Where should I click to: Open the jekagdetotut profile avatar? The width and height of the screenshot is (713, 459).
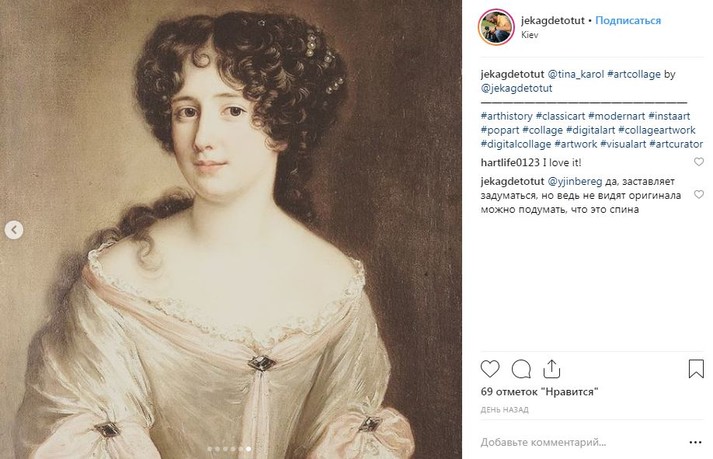[x=496, y=27]
